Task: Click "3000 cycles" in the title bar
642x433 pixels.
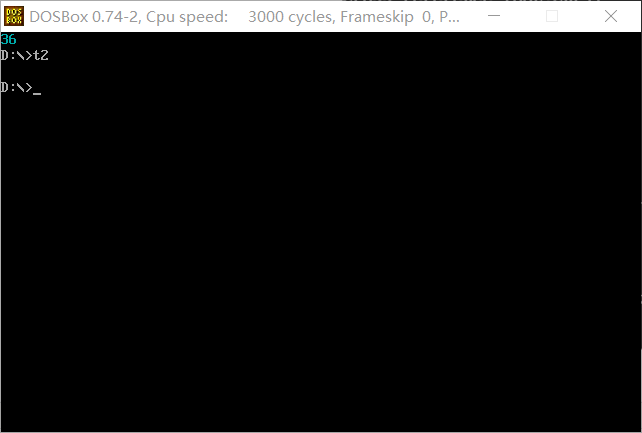Action: 292,17
